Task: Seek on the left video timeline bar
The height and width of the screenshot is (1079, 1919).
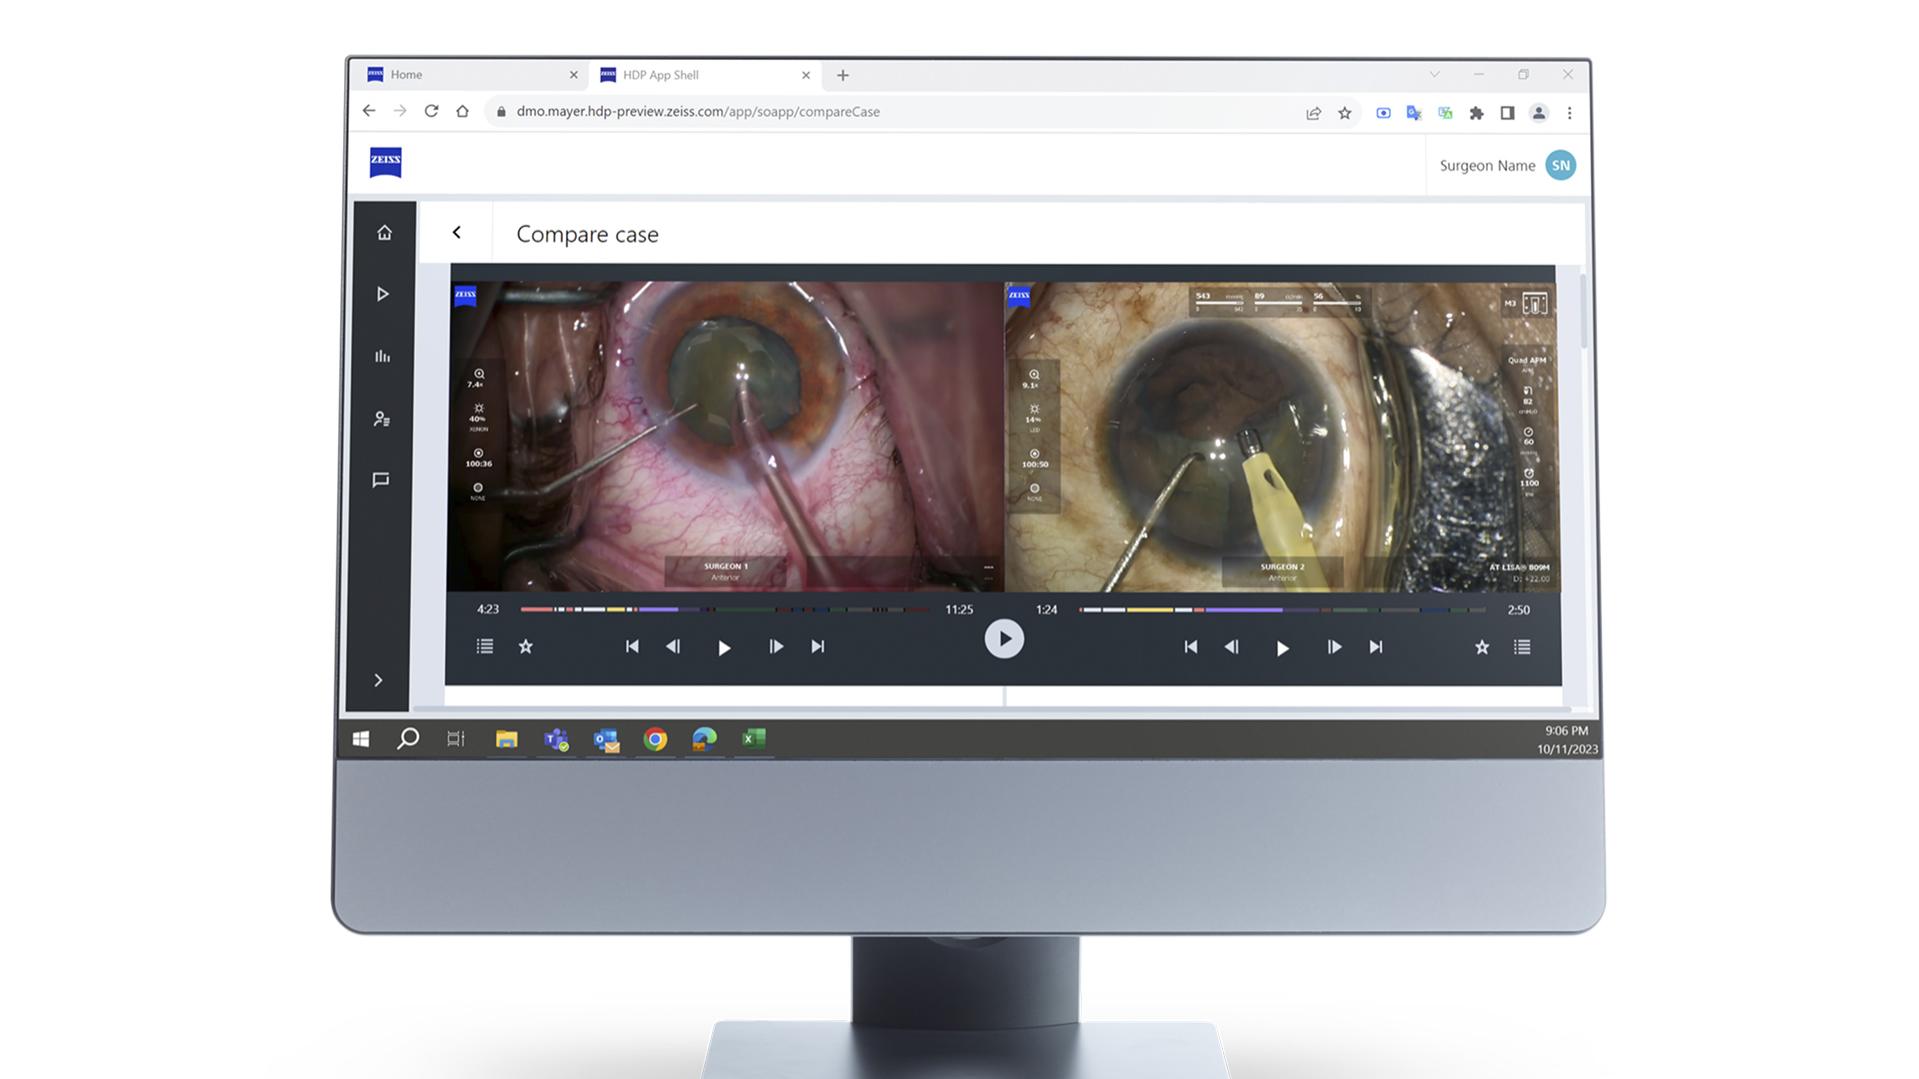Action: (725, 609)
